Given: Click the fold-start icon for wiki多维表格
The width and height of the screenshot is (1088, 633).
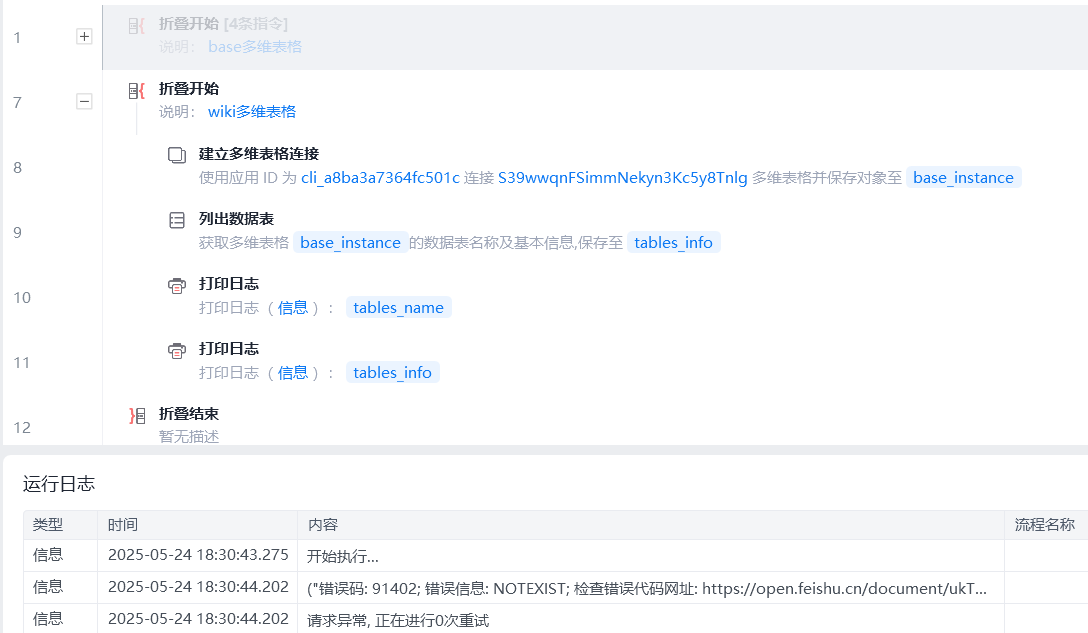Looking at the screenshot, I should (x=137, y=91).
